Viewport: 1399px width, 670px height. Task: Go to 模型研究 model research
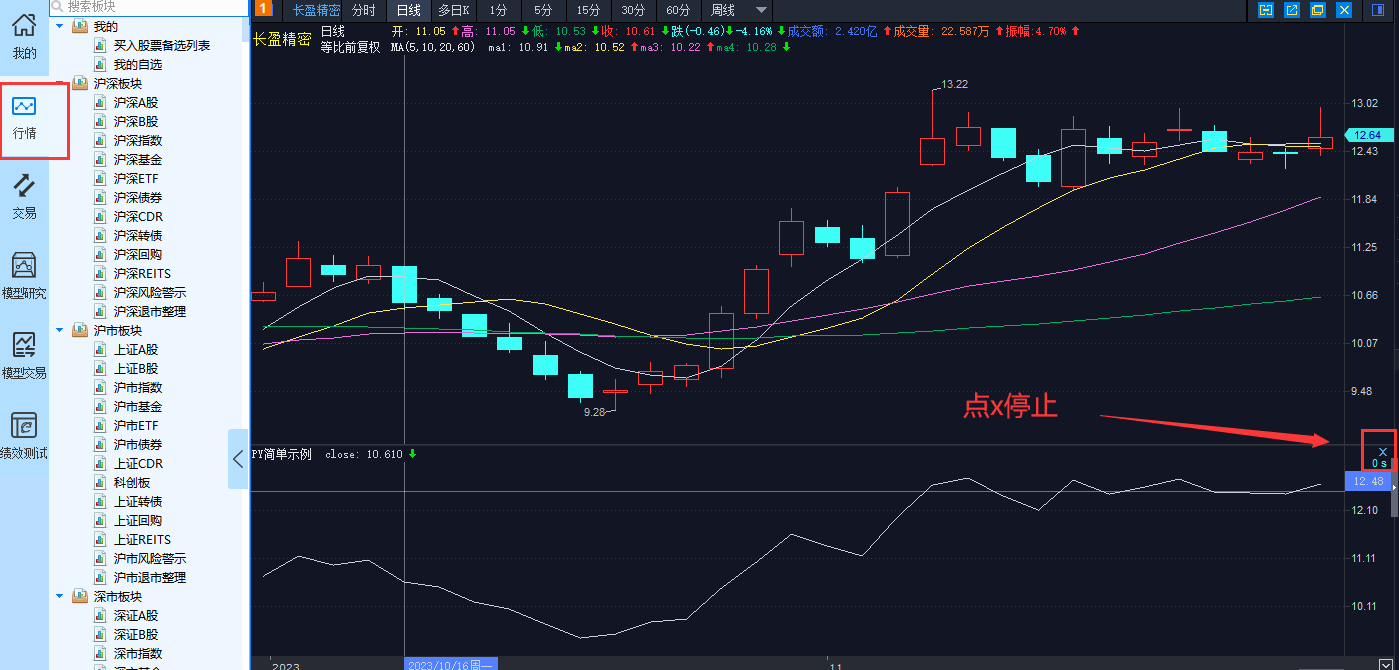pos(25,277)
